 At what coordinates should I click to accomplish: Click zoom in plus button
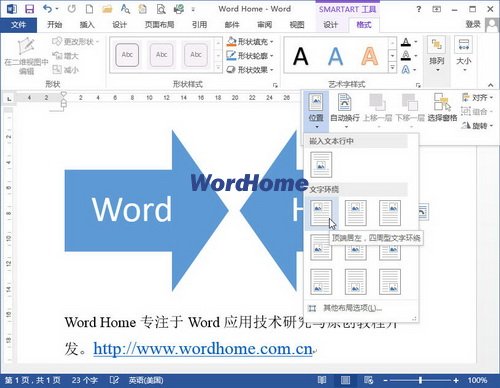pos(456,380)
